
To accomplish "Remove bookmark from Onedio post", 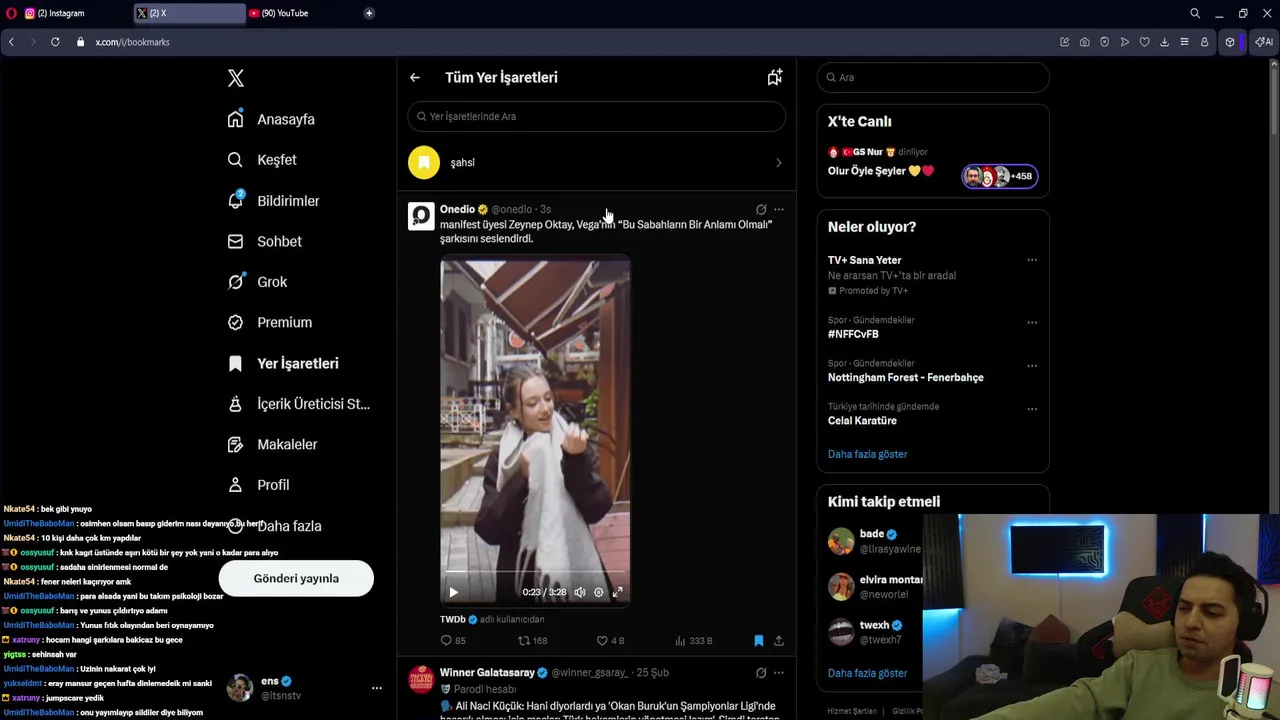I will tap(758, 640).
